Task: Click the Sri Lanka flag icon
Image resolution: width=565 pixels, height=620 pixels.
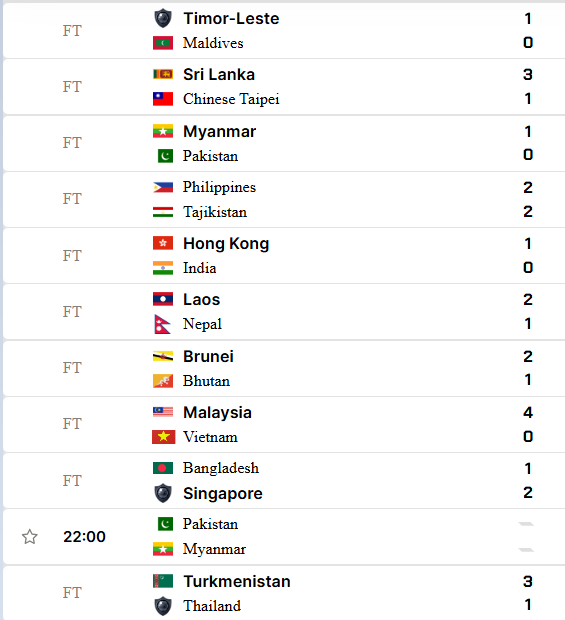Action: pyautogui.click(x=163, y=74)
